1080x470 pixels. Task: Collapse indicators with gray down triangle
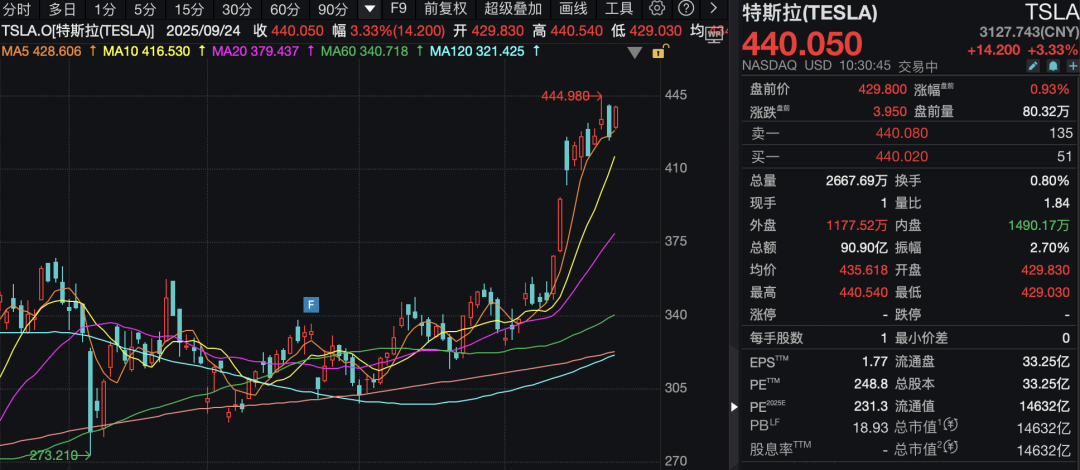636,52
